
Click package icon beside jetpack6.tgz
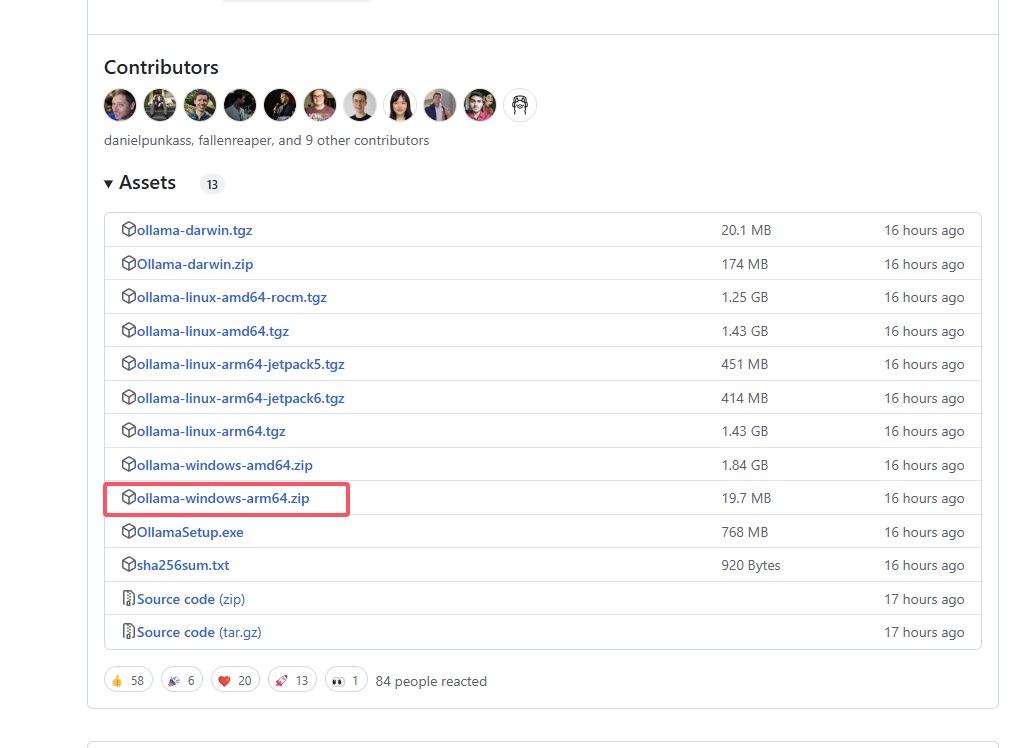[128, 397]
